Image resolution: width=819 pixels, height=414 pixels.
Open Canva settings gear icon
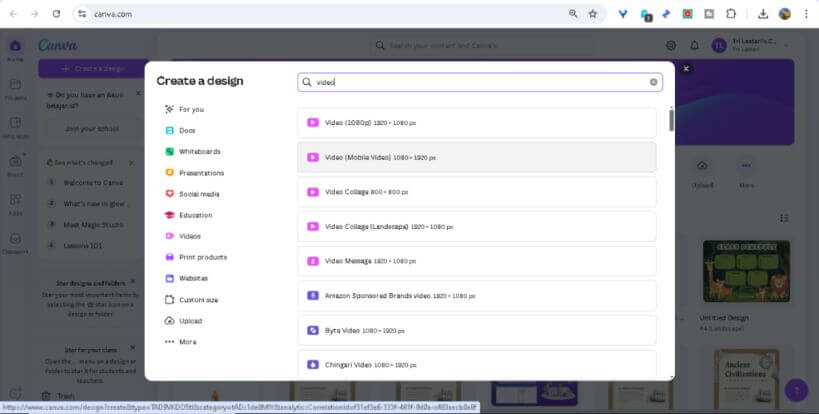click(x=671, y=45)
